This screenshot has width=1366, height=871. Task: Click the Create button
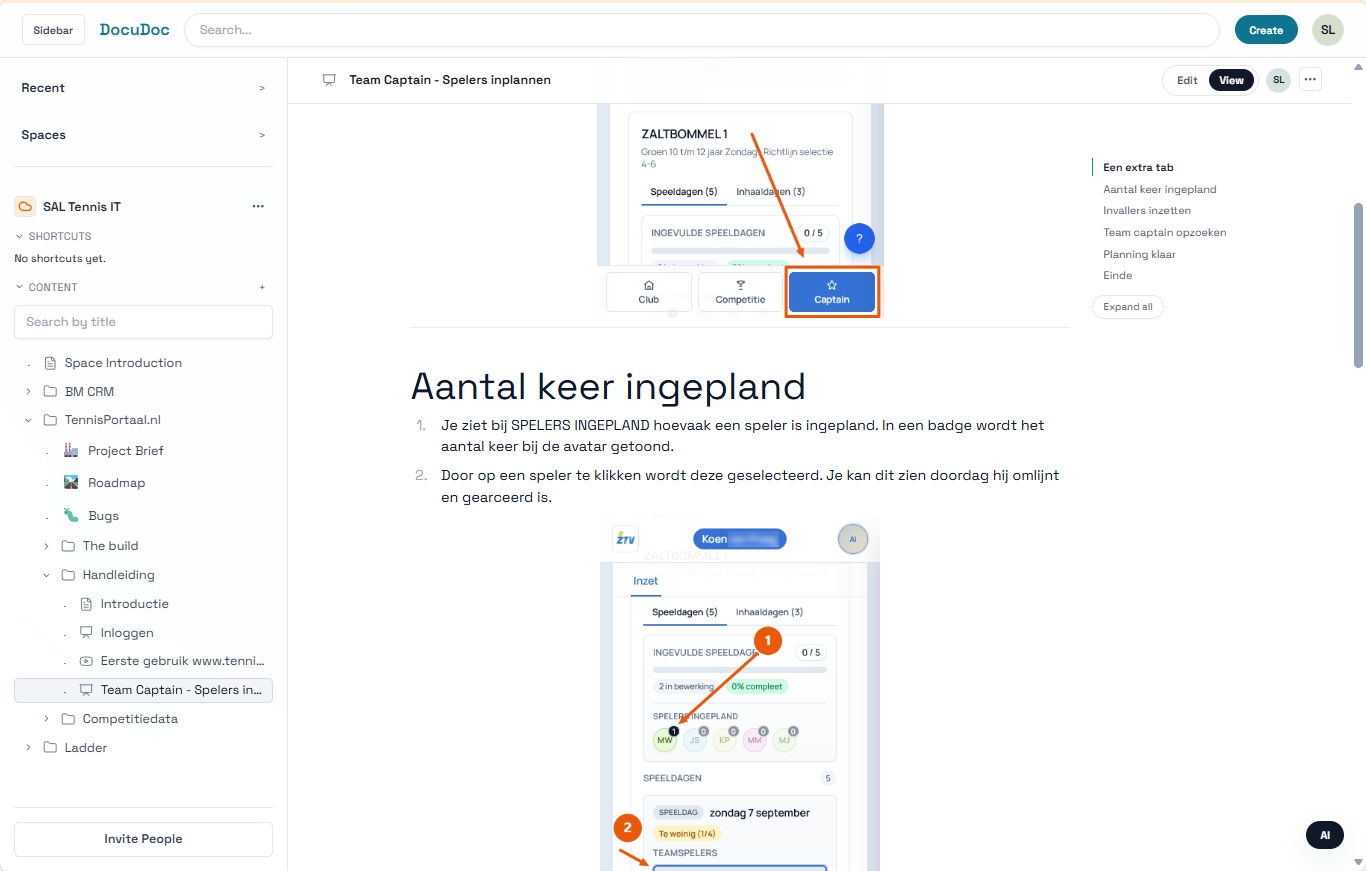pyautogui.click(x=1266, y=29)
